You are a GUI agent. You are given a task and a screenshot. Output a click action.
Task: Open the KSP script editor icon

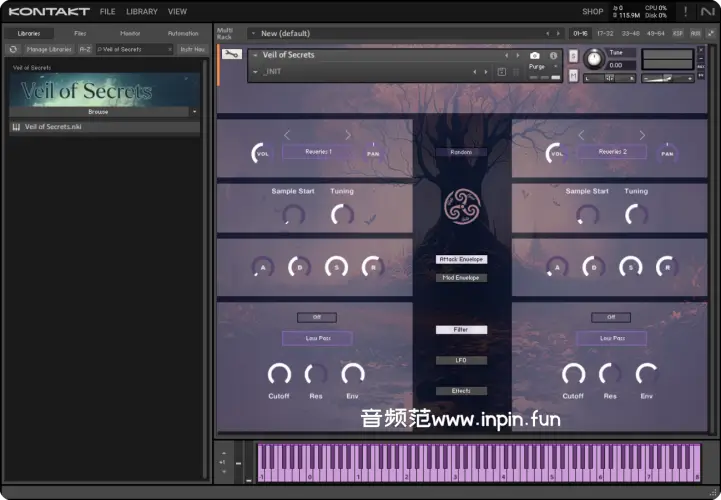(x=678, y=34)
